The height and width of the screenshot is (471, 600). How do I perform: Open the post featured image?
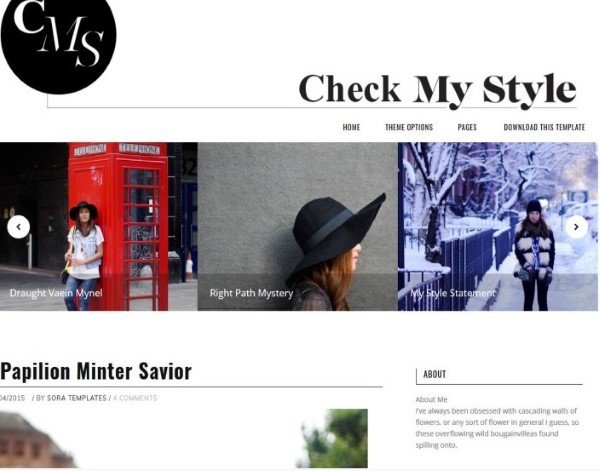(x=184, y=438)
